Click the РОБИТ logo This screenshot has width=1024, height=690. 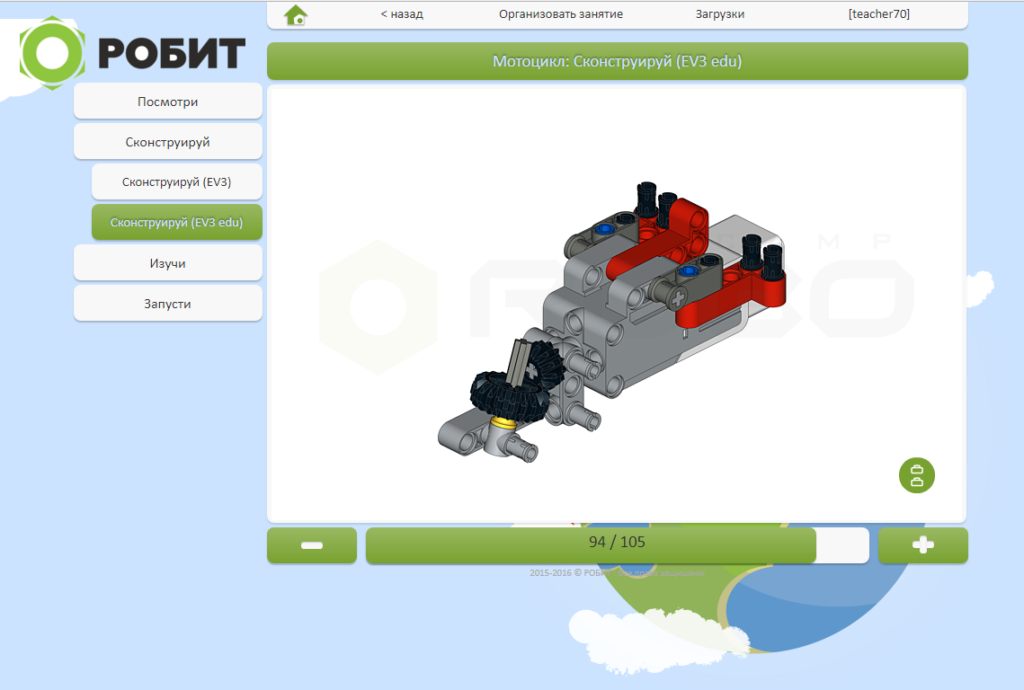click(x=133, y=53)
